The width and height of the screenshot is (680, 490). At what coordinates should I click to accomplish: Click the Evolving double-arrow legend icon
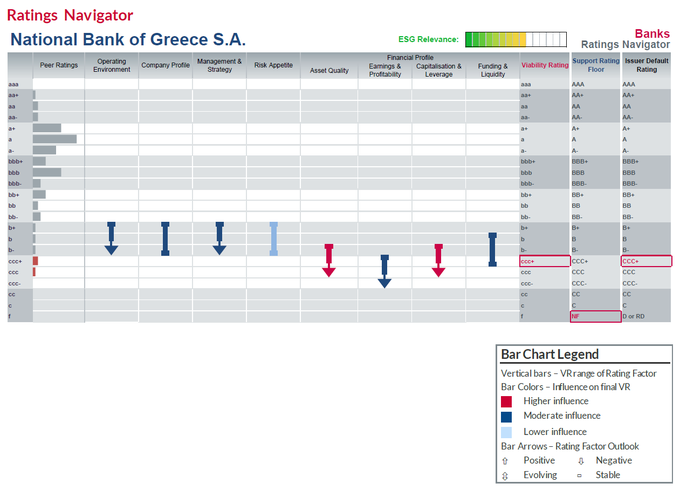(x=505, y=476)
